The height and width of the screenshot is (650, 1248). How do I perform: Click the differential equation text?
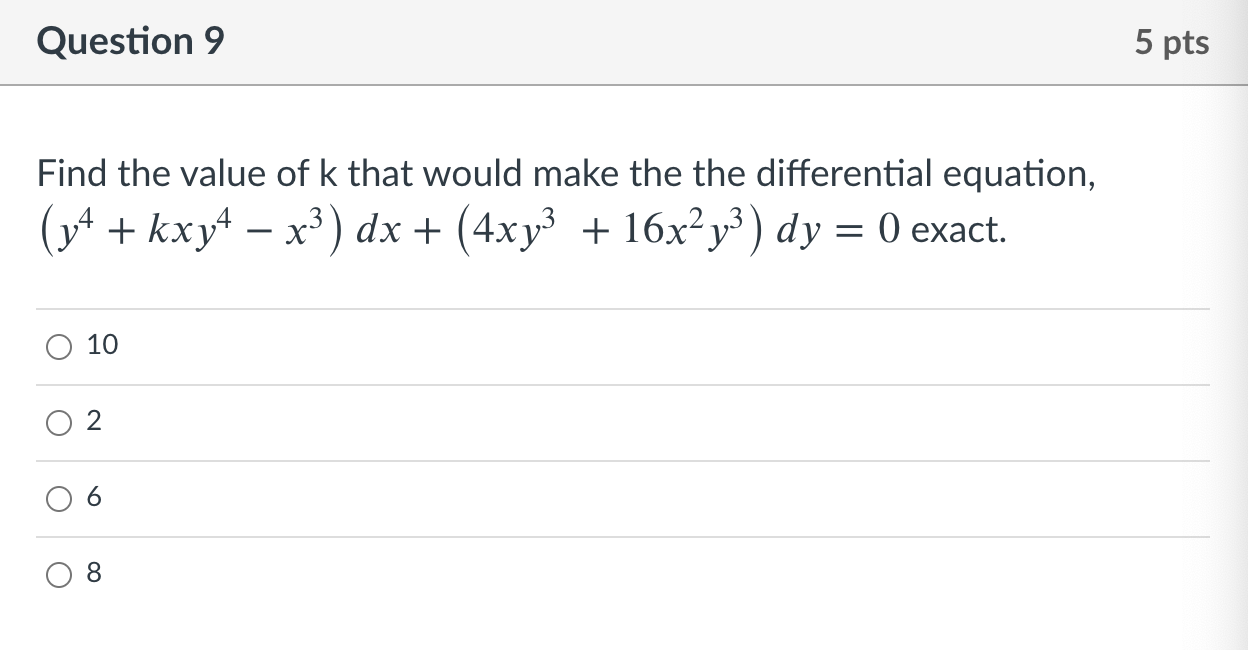pyautogui.click(x=520, y=230)
